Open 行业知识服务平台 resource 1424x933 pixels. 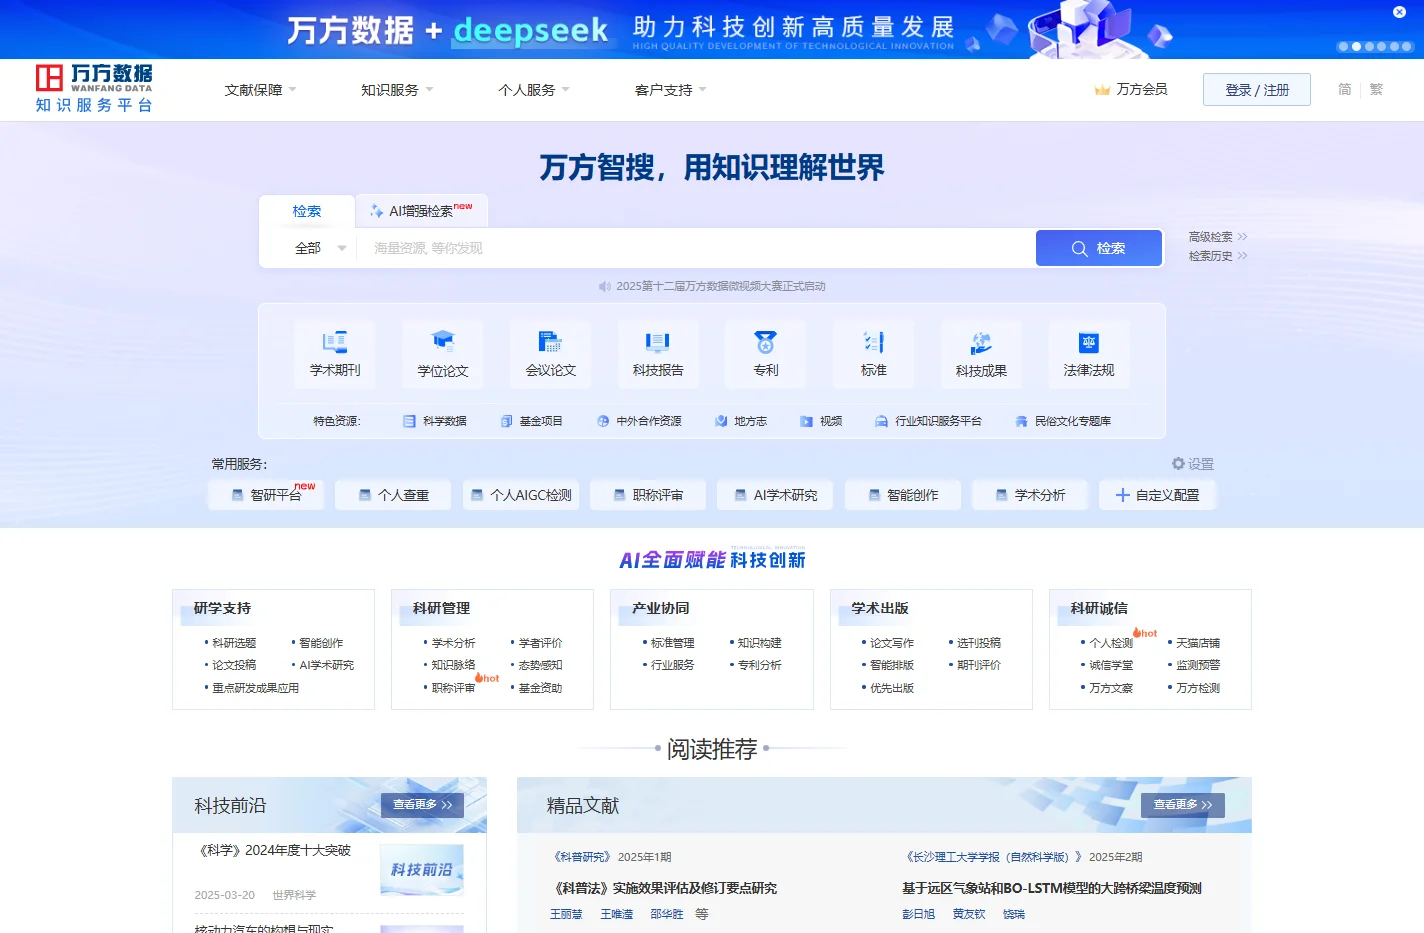tap(928, 421)
